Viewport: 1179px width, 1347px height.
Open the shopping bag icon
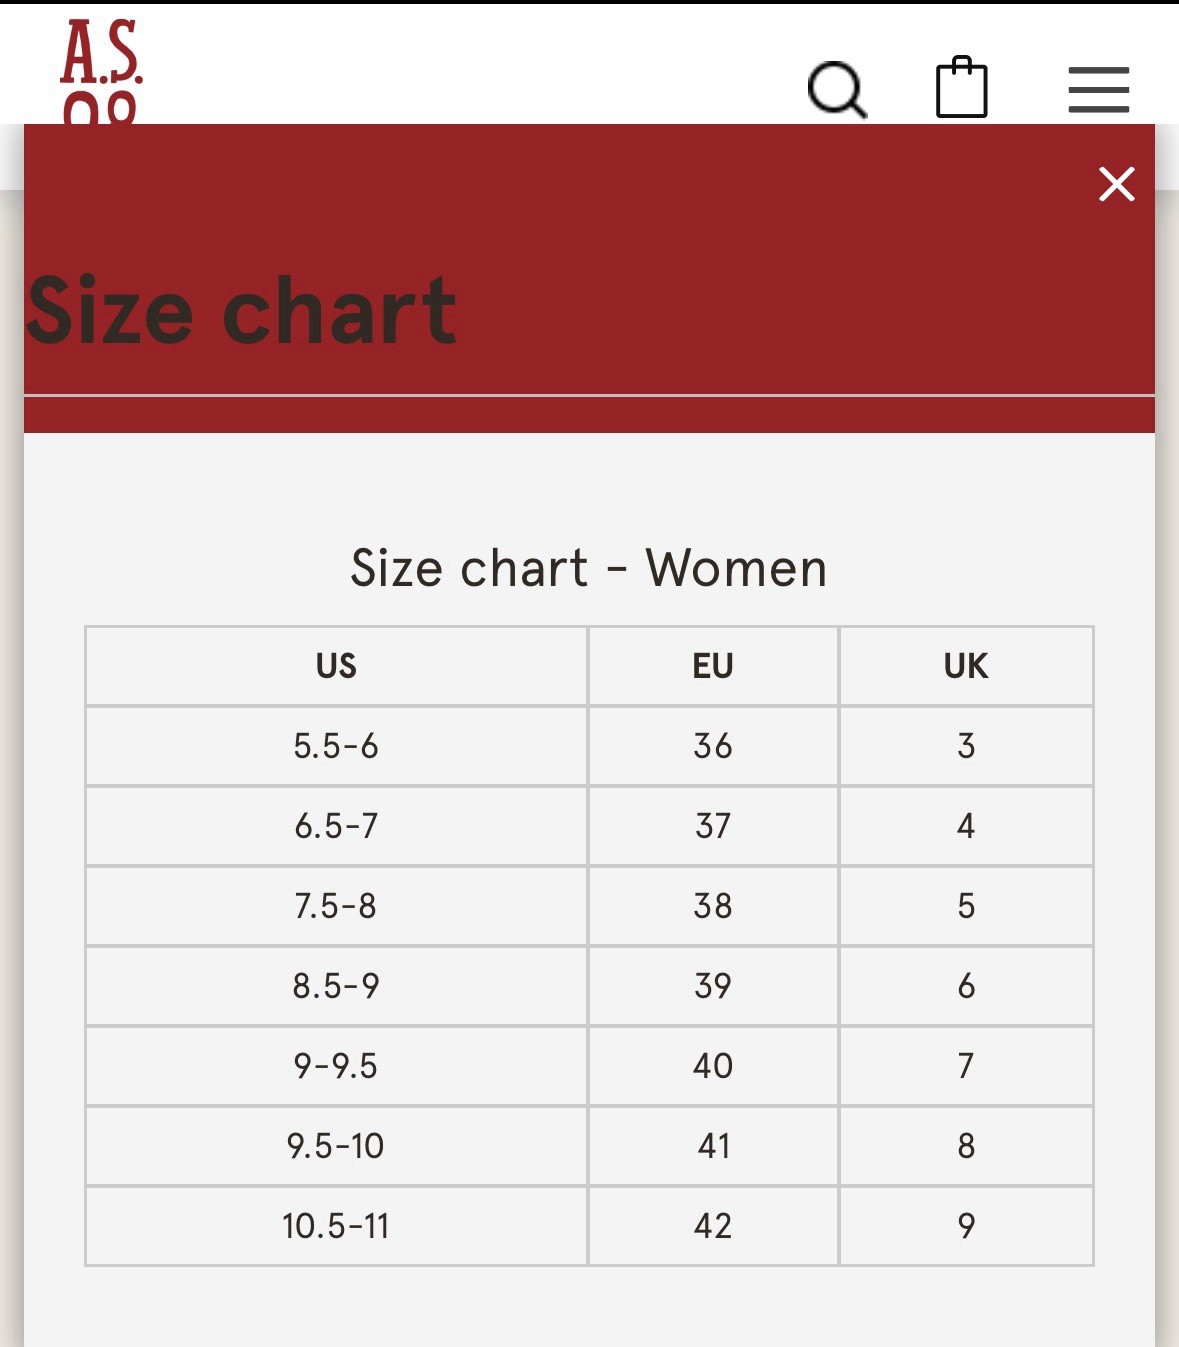pos(961,87)
